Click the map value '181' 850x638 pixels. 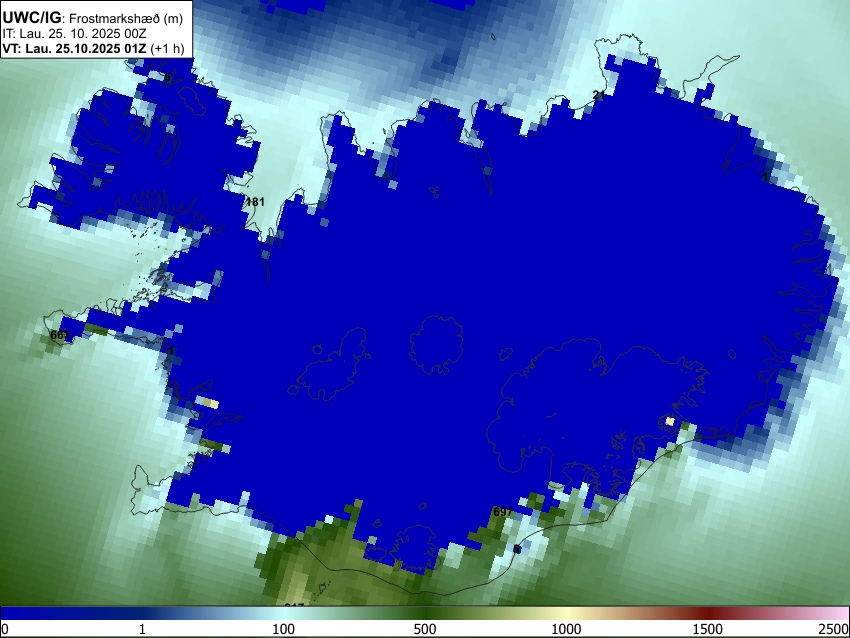point(255,202)
